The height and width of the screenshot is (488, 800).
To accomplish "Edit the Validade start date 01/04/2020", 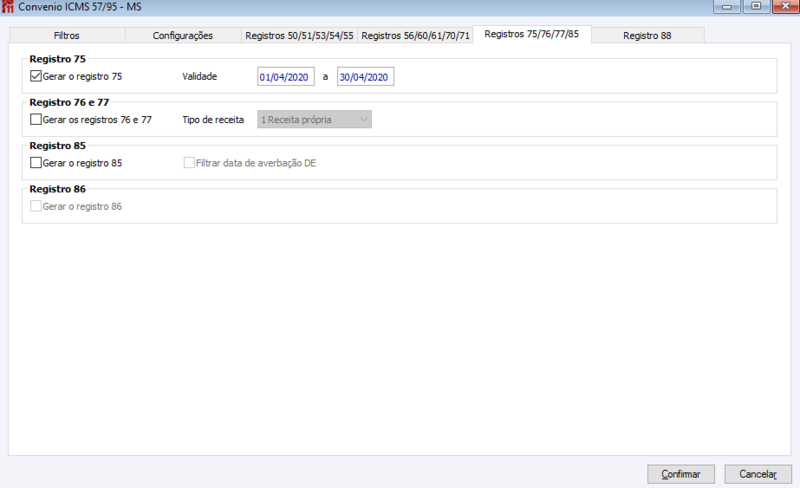I will 286,77.
